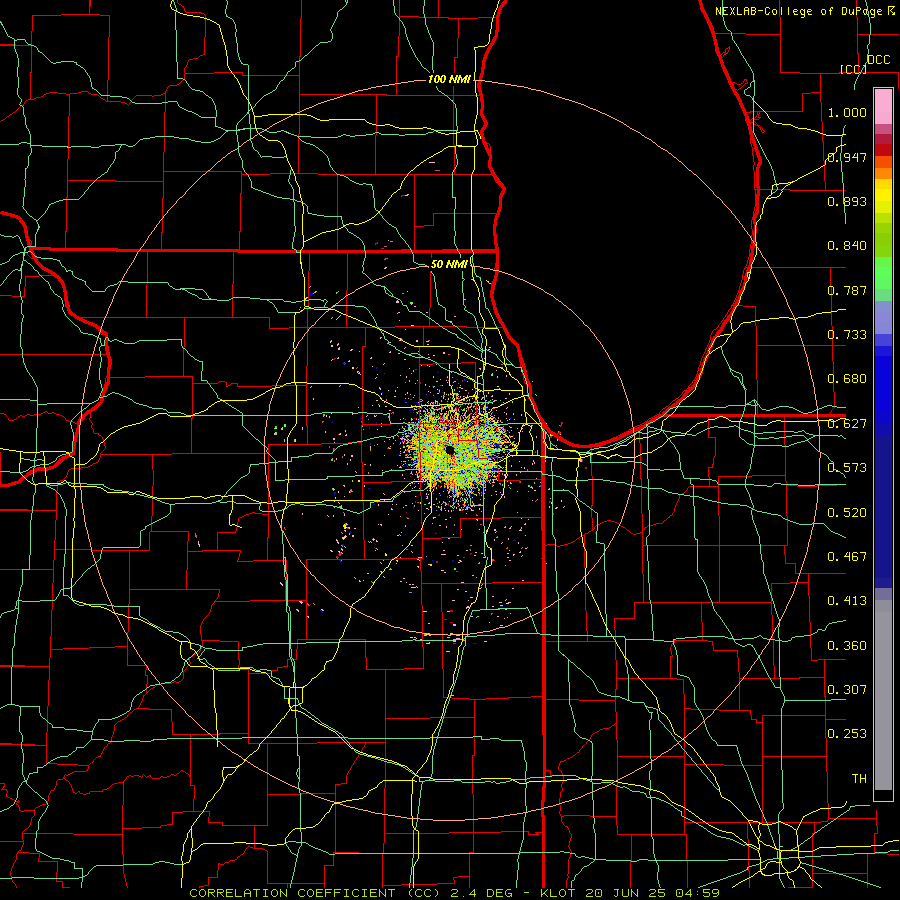Click the black radar site dot inside the echoes
Screen dimensions: 900x900
click(449, 450)
